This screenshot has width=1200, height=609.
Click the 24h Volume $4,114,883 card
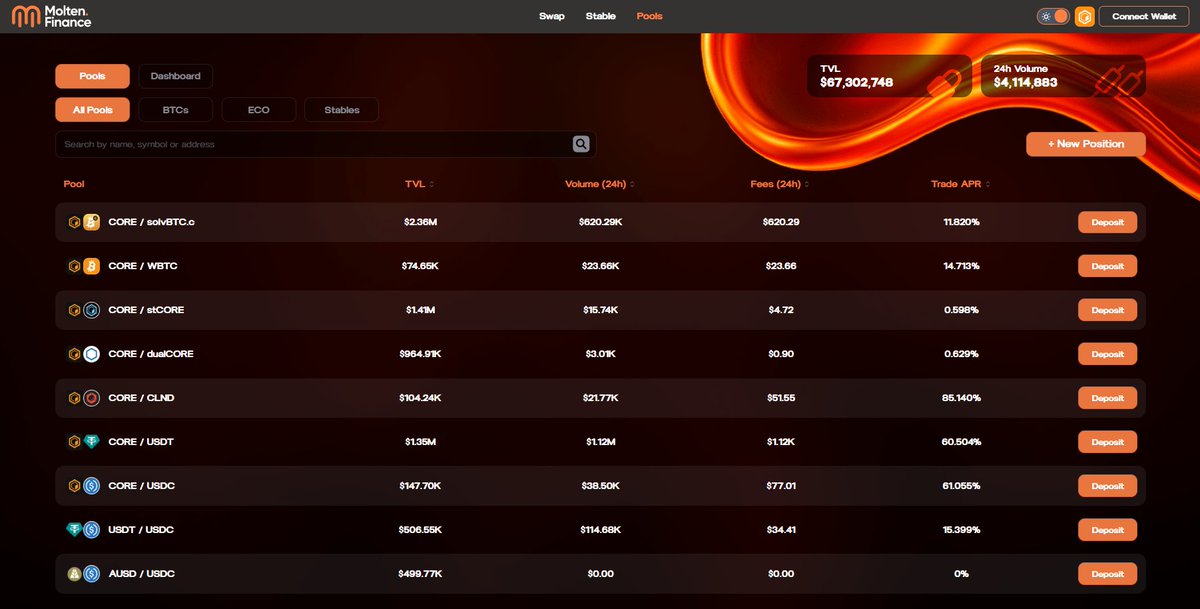(x=1063, y=76)
